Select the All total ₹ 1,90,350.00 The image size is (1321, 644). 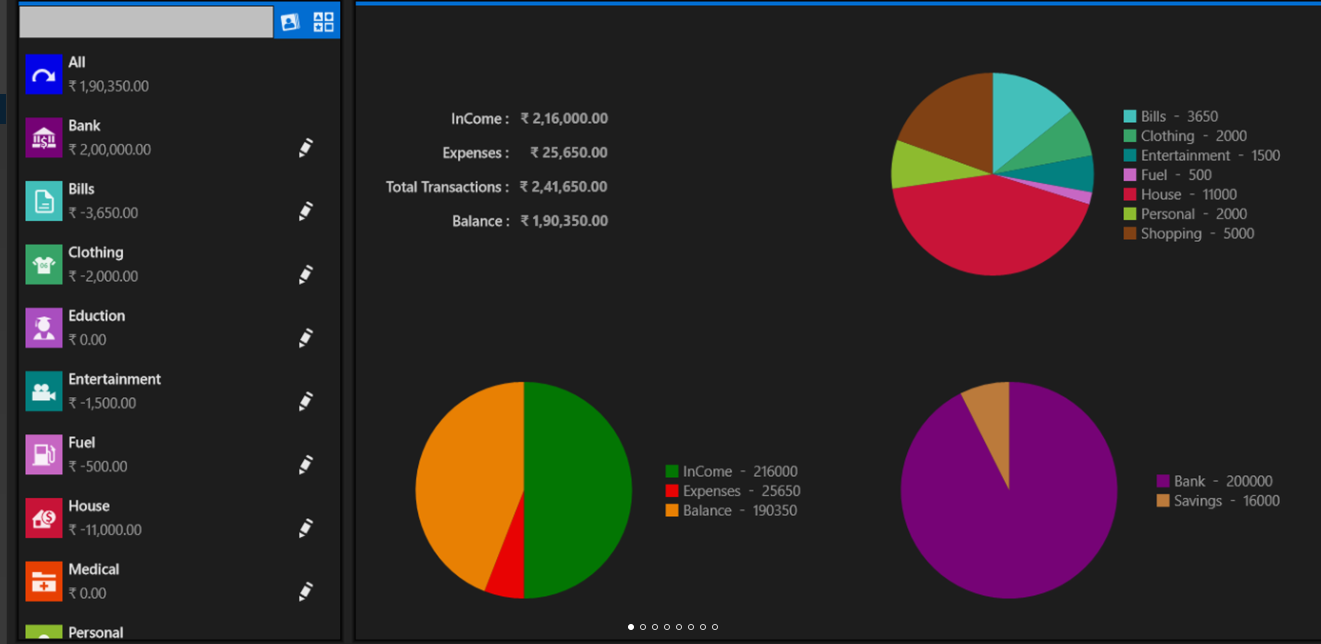tap(108, 86)
